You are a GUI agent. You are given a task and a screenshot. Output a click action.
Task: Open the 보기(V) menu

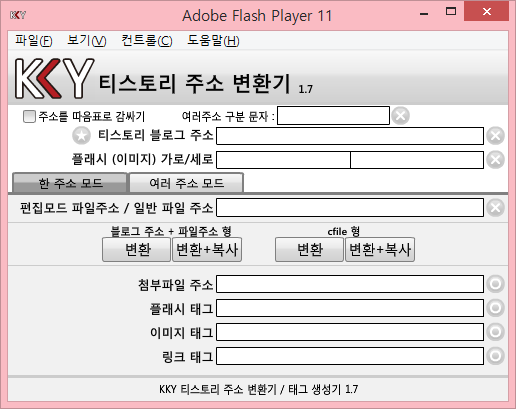(x=87, y=41)
